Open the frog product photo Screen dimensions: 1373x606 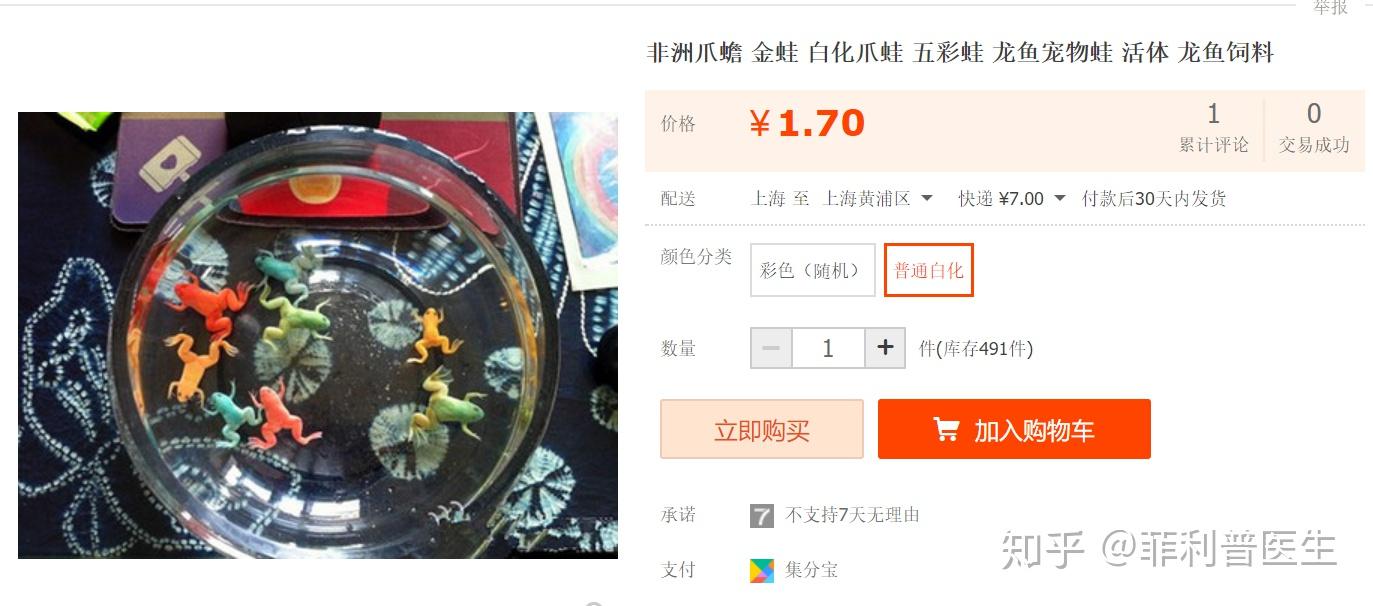[318, 335]
